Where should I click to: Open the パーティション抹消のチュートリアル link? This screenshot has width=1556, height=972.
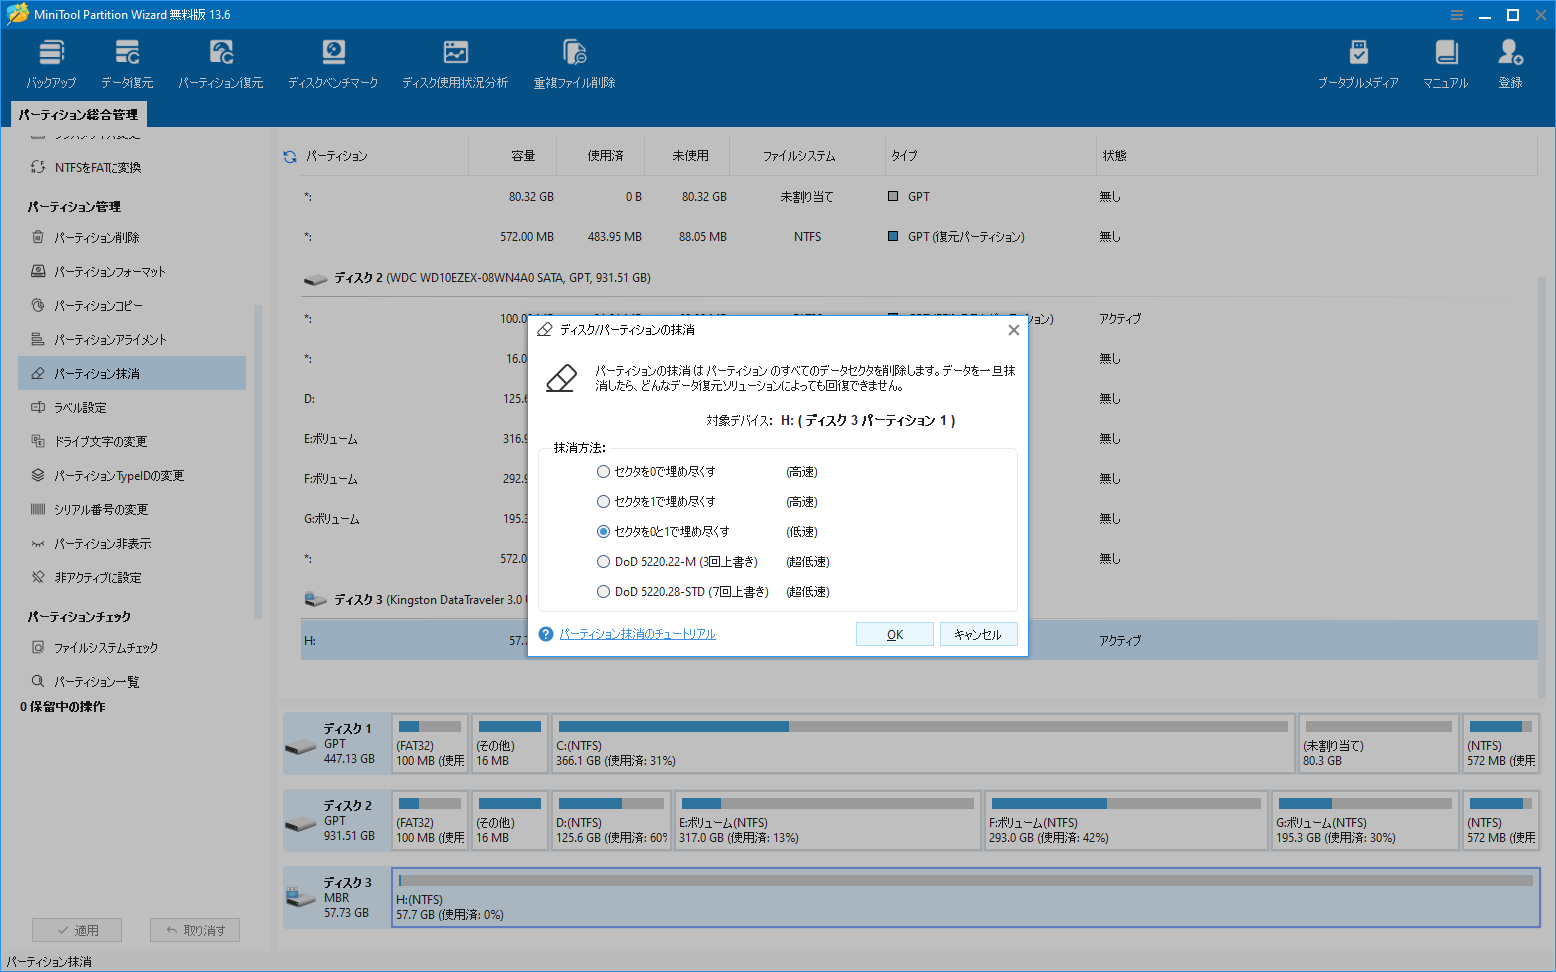(637, 633)
